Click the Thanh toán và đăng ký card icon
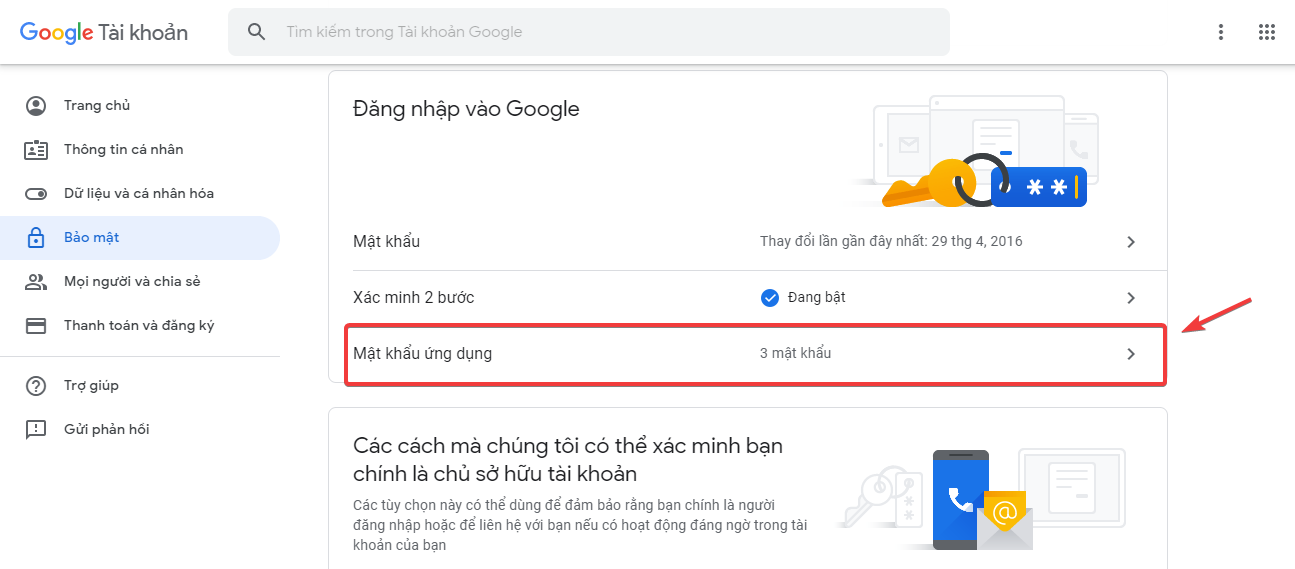This screenshot has height=569, width=1295. coord(36,326)
